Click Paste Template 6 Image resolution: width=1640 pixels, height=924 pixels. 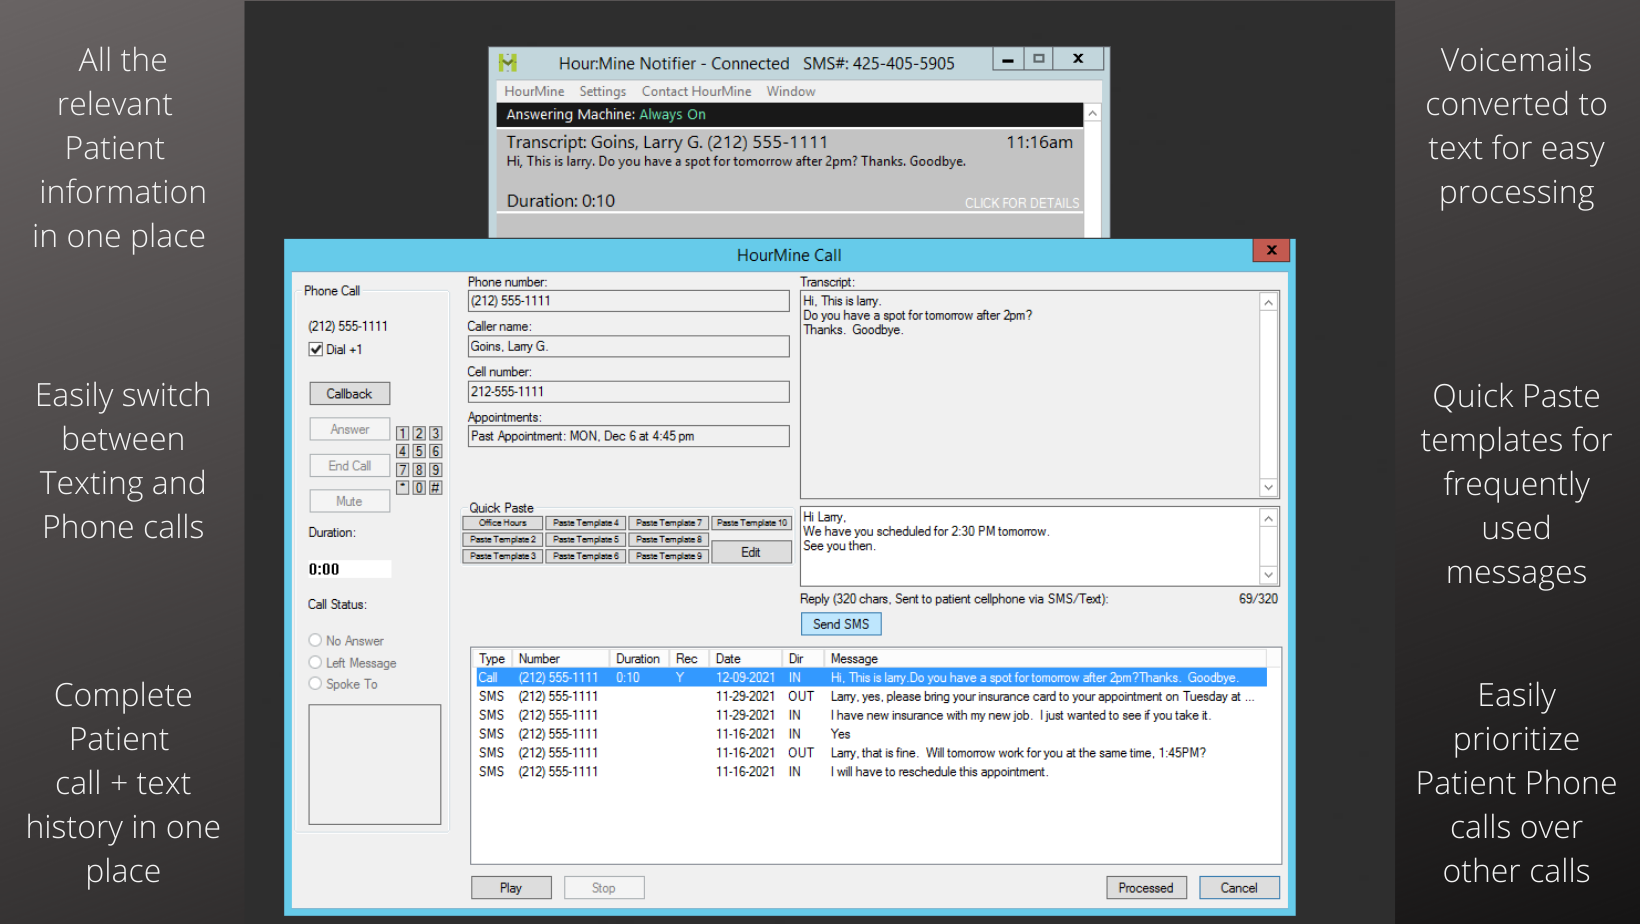pyautogui.click(x=586, y=556)
